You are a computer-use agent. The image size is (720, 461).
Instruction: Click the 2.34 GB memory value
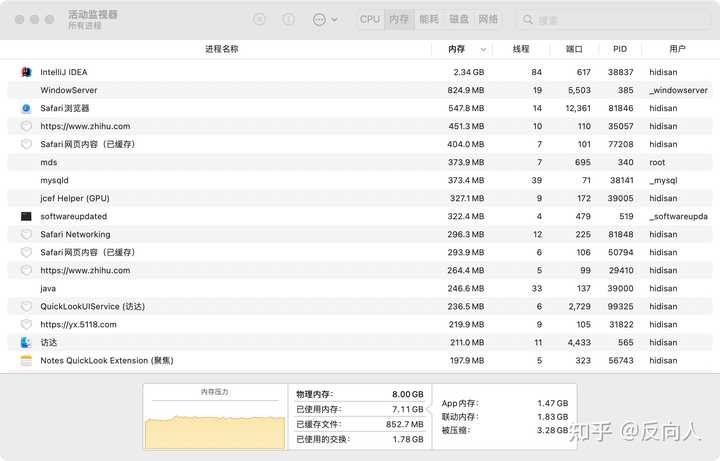468,72
